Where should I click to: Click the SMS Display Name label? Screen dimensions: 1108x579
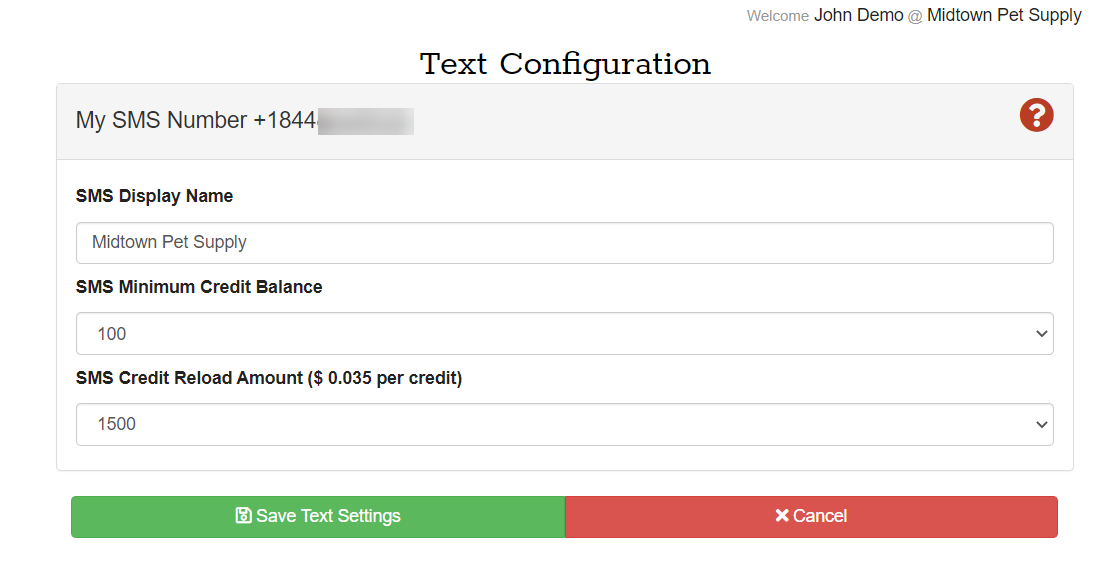154,196
